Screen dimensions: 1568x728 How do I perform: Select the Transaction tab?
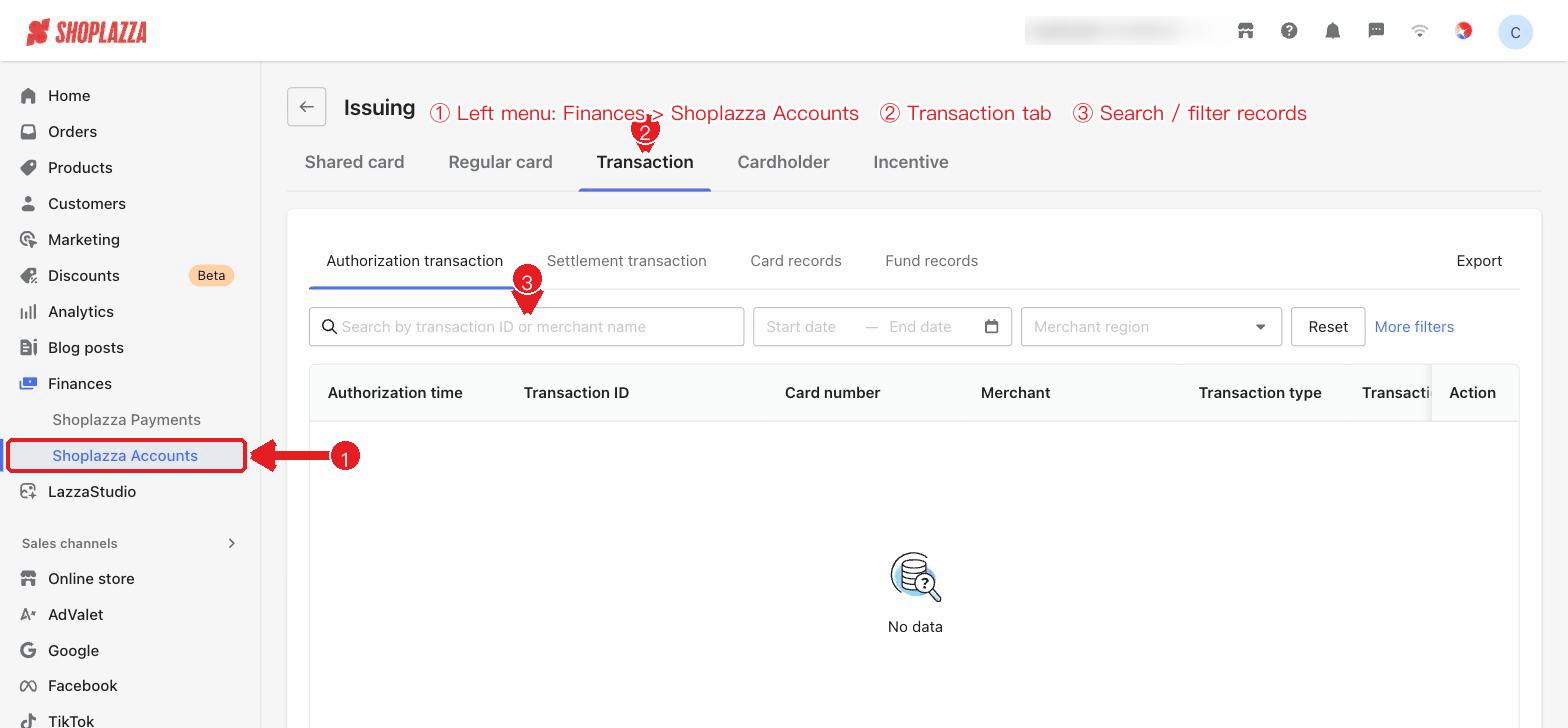click(x=645, y=162)
